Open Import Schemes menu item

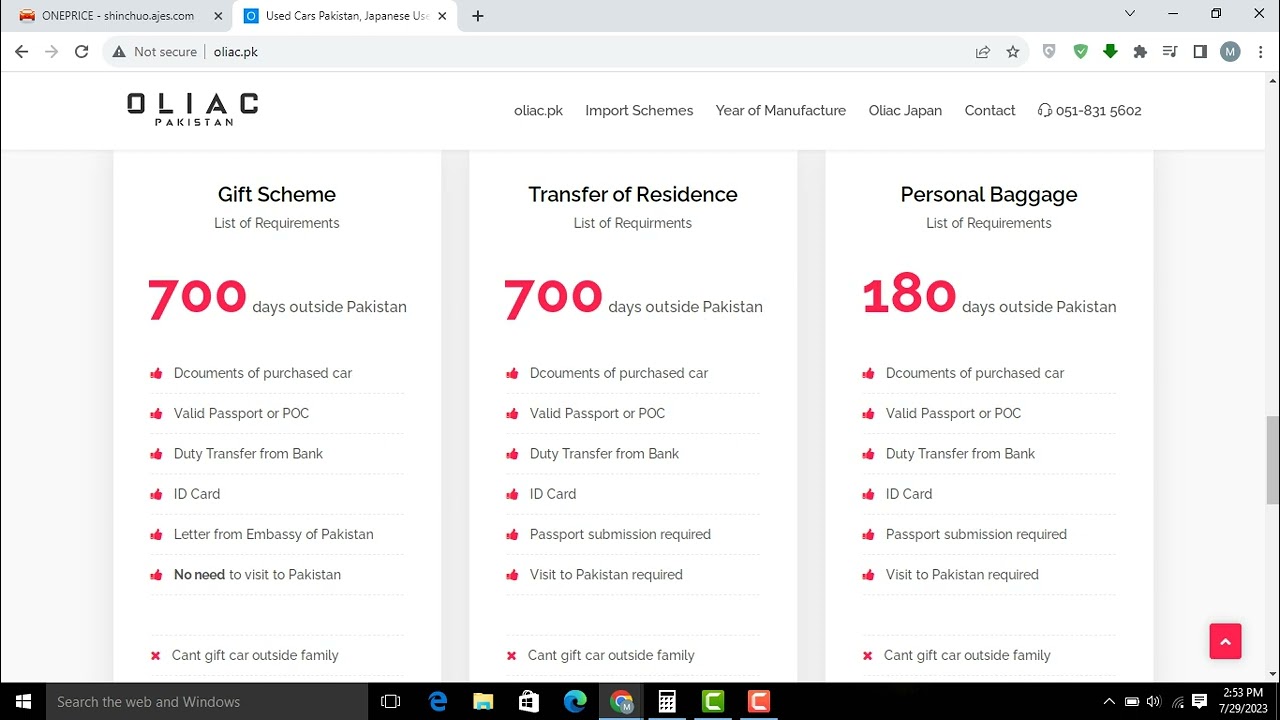(639, 111)
